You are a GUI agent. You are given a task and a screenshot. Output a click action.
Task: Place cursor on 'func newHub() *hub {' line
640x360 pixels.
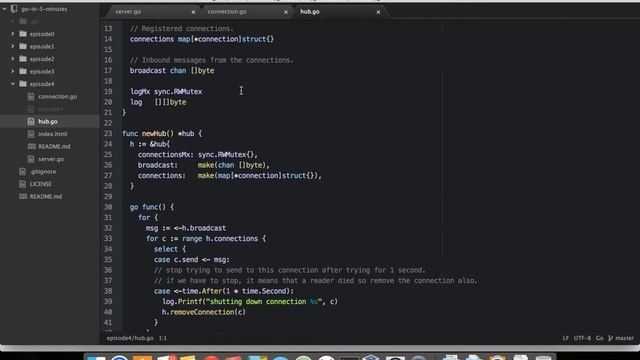click(162, 133)
